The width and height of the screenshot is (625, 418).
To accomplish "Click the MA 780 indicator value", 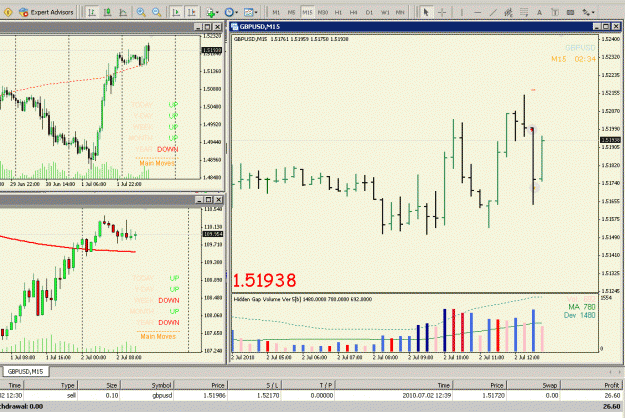I will 582,307.
